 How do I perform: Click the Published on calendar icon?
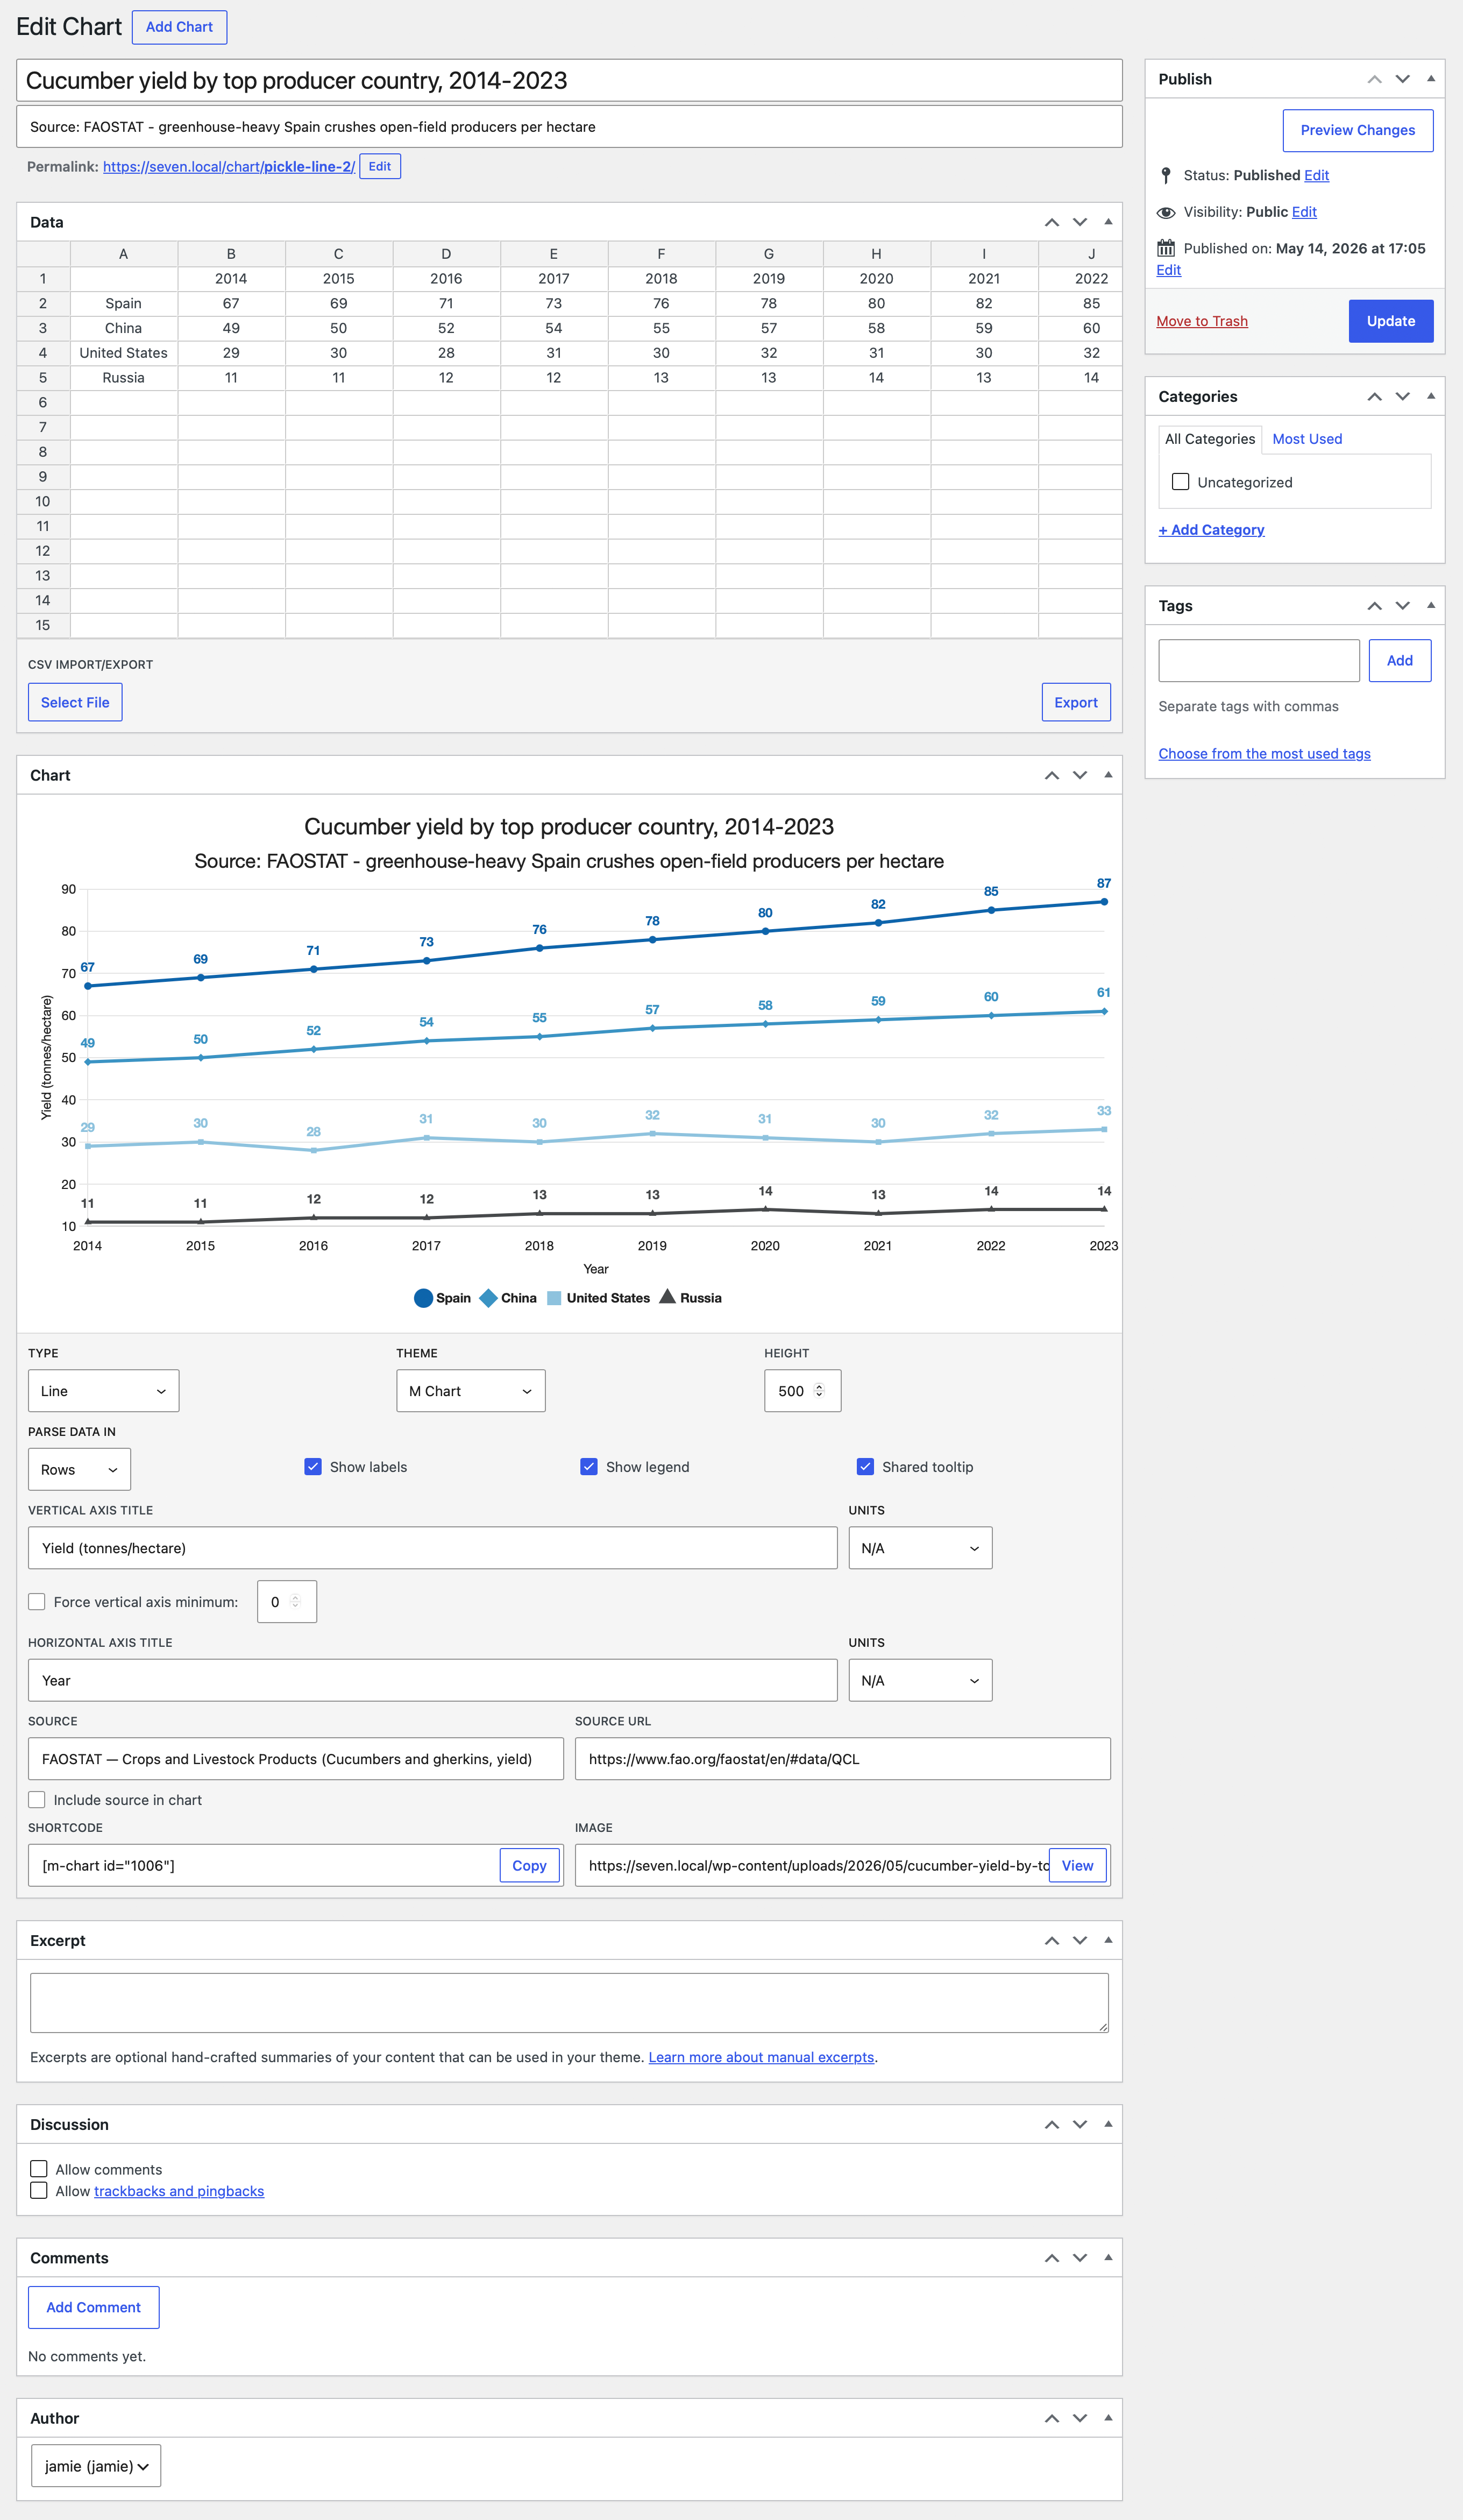[1165, 248]
